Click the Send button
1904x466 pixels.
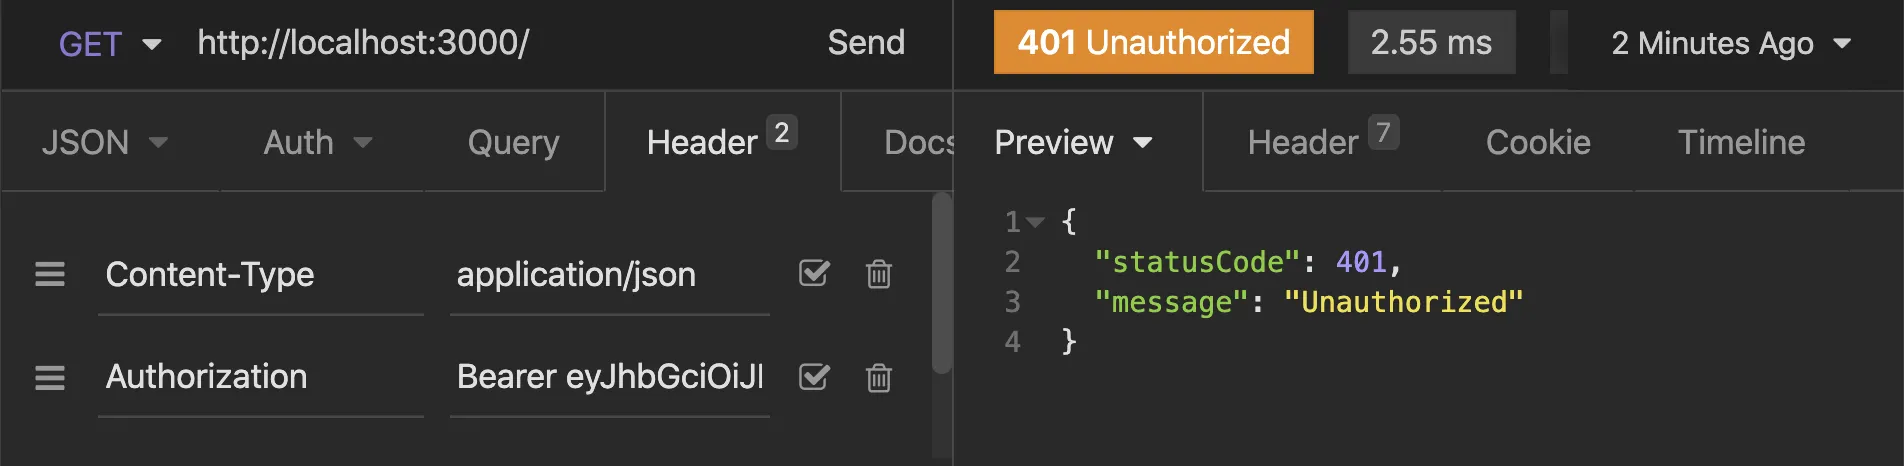click(x=866, y=42)
